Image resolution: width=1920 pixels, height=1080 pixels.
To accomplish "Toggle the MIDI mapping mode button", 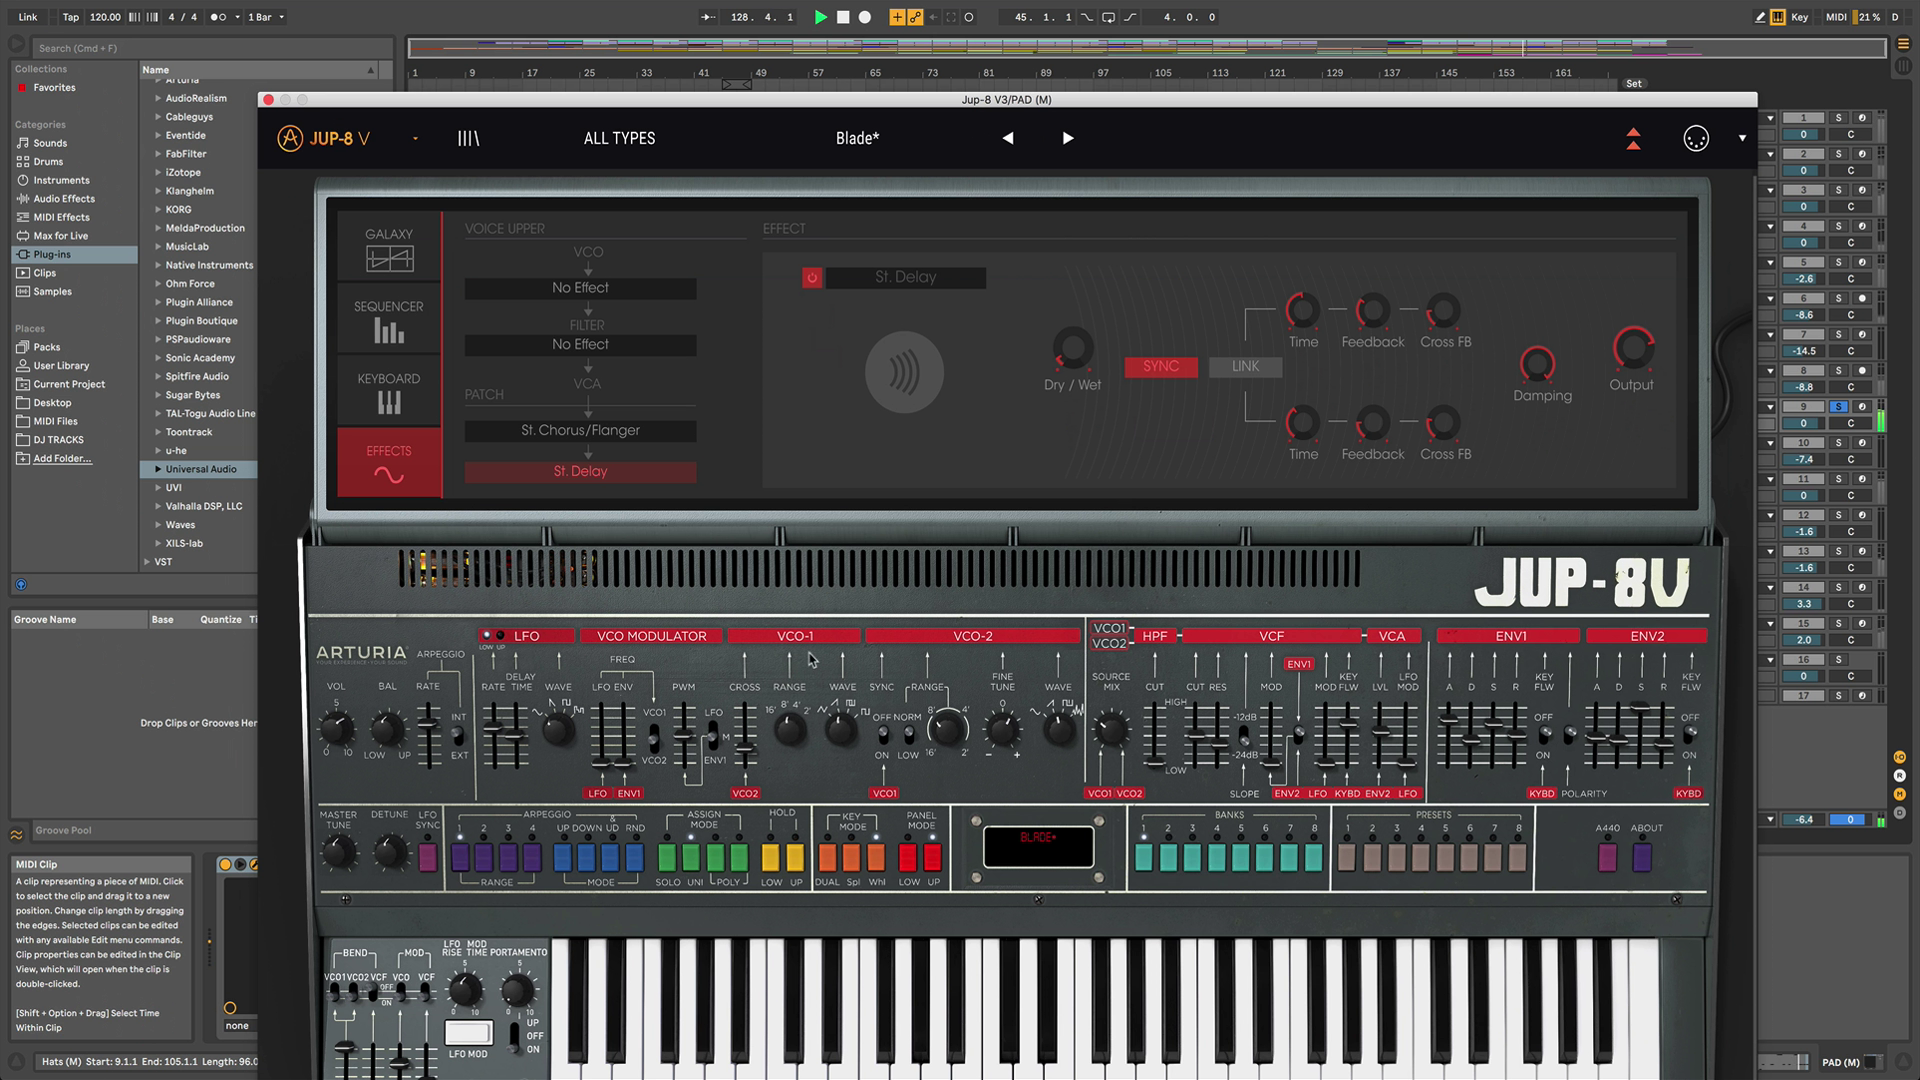I will pyautogui.click(x=1836, y=17).
